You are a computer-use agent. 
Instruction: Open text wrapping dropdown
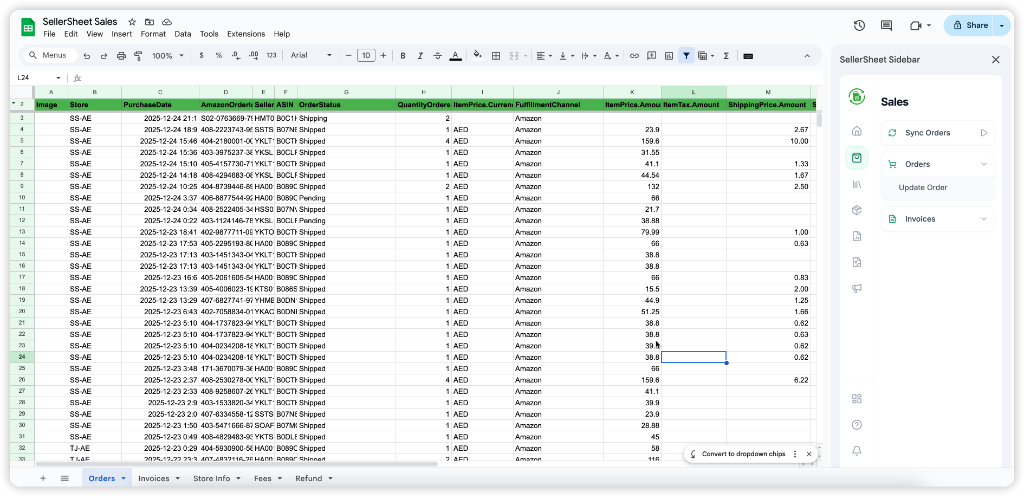588,56
